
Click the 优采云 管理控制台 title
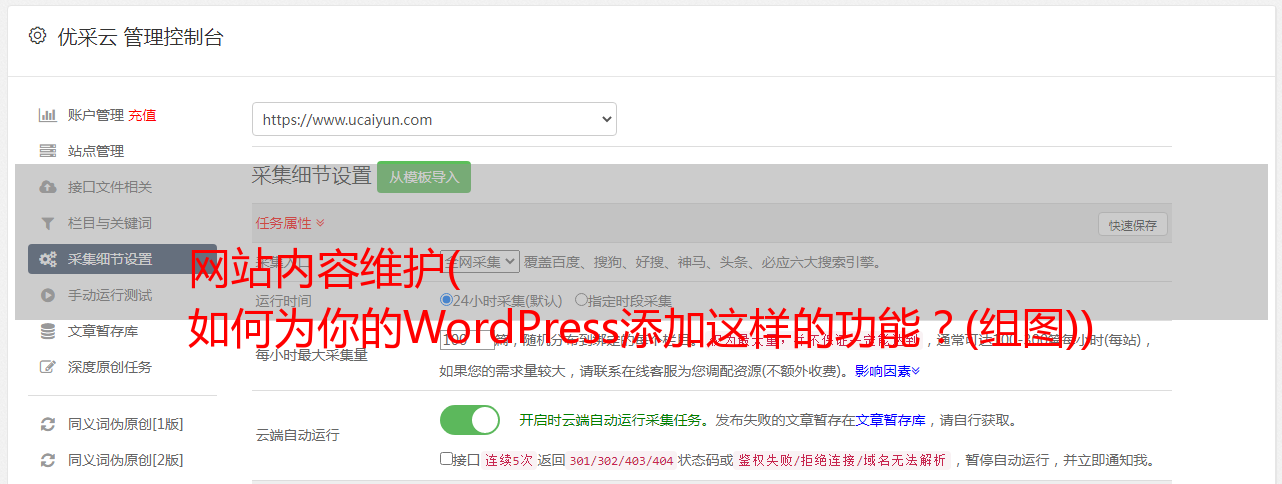point(140,37)
